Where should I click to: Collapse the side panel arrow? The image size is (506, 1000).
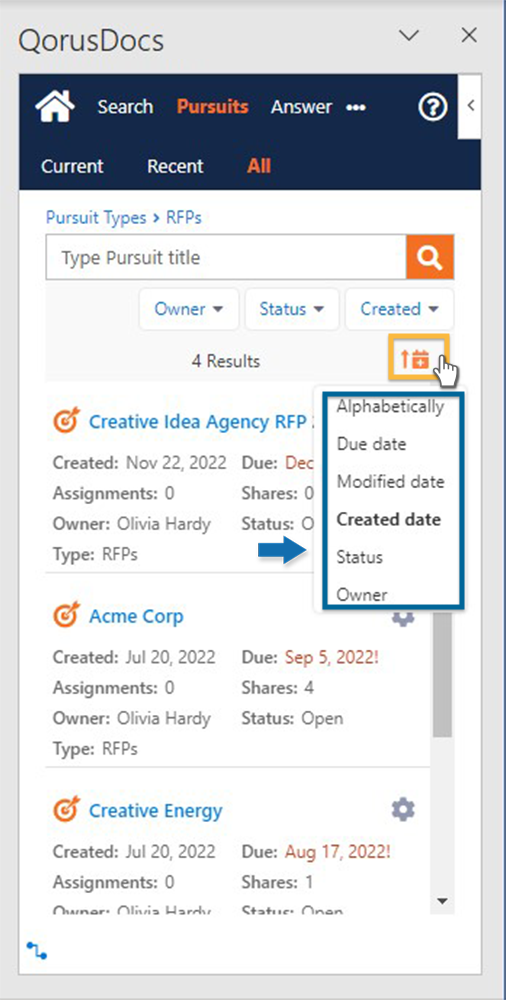pyautogui.click(x=470, y=106)
